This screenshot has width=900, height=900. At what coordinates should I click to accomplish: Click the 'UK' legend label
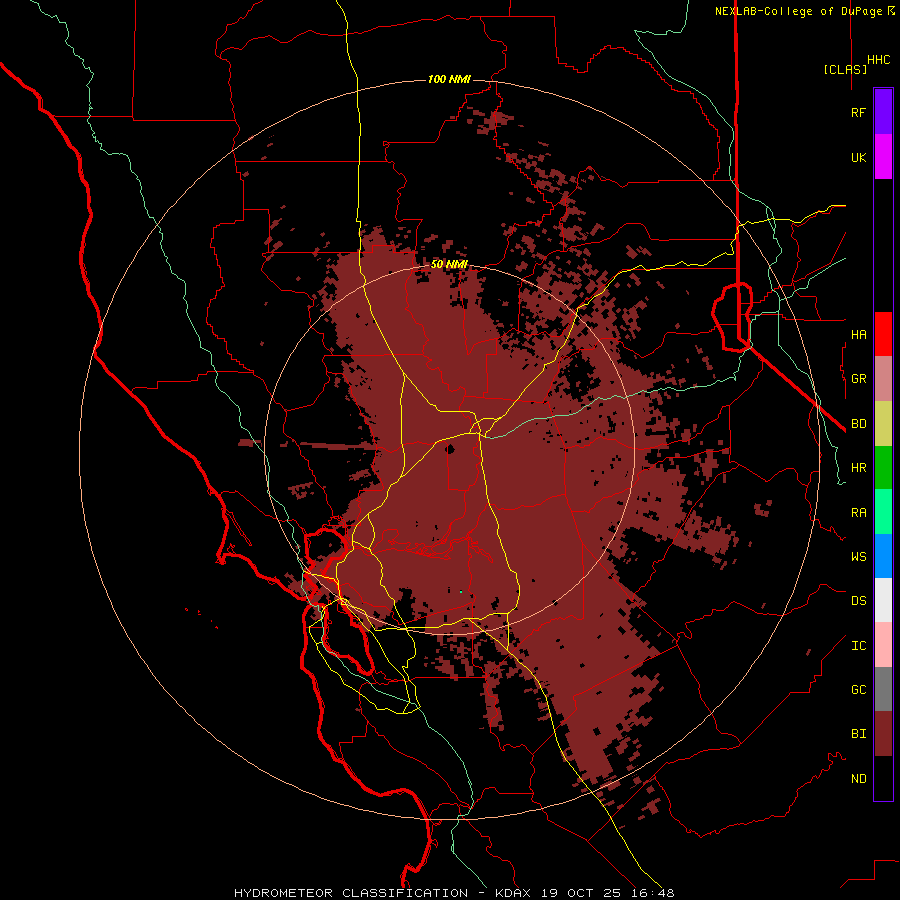(859, 157)
